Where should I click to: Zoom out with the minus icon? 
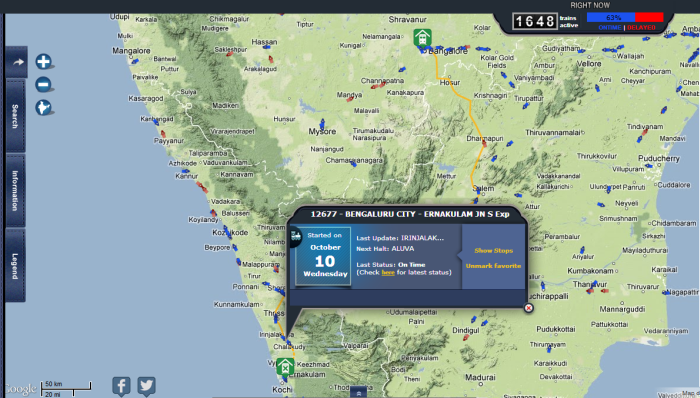pyautogui.click(x=43, y=84)
